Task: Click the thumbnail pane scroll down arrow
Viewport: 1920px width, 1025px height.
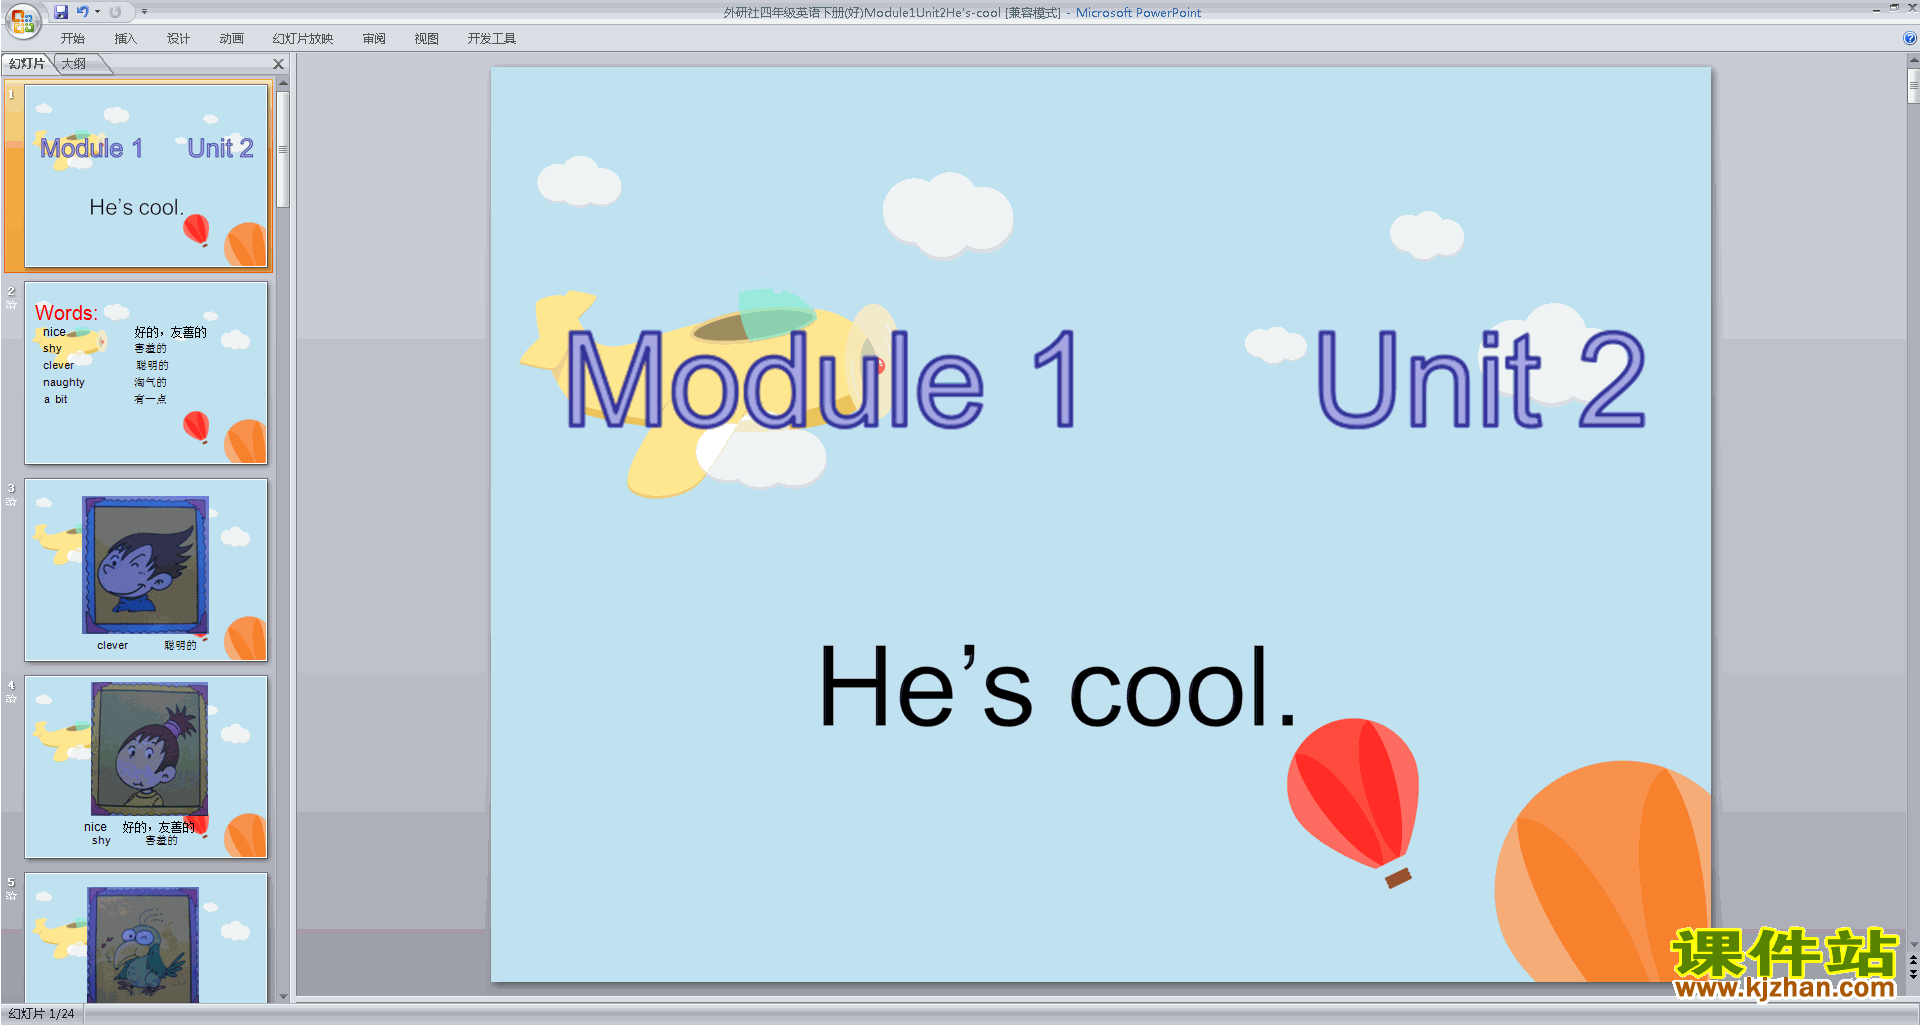Action: (283, 996)
